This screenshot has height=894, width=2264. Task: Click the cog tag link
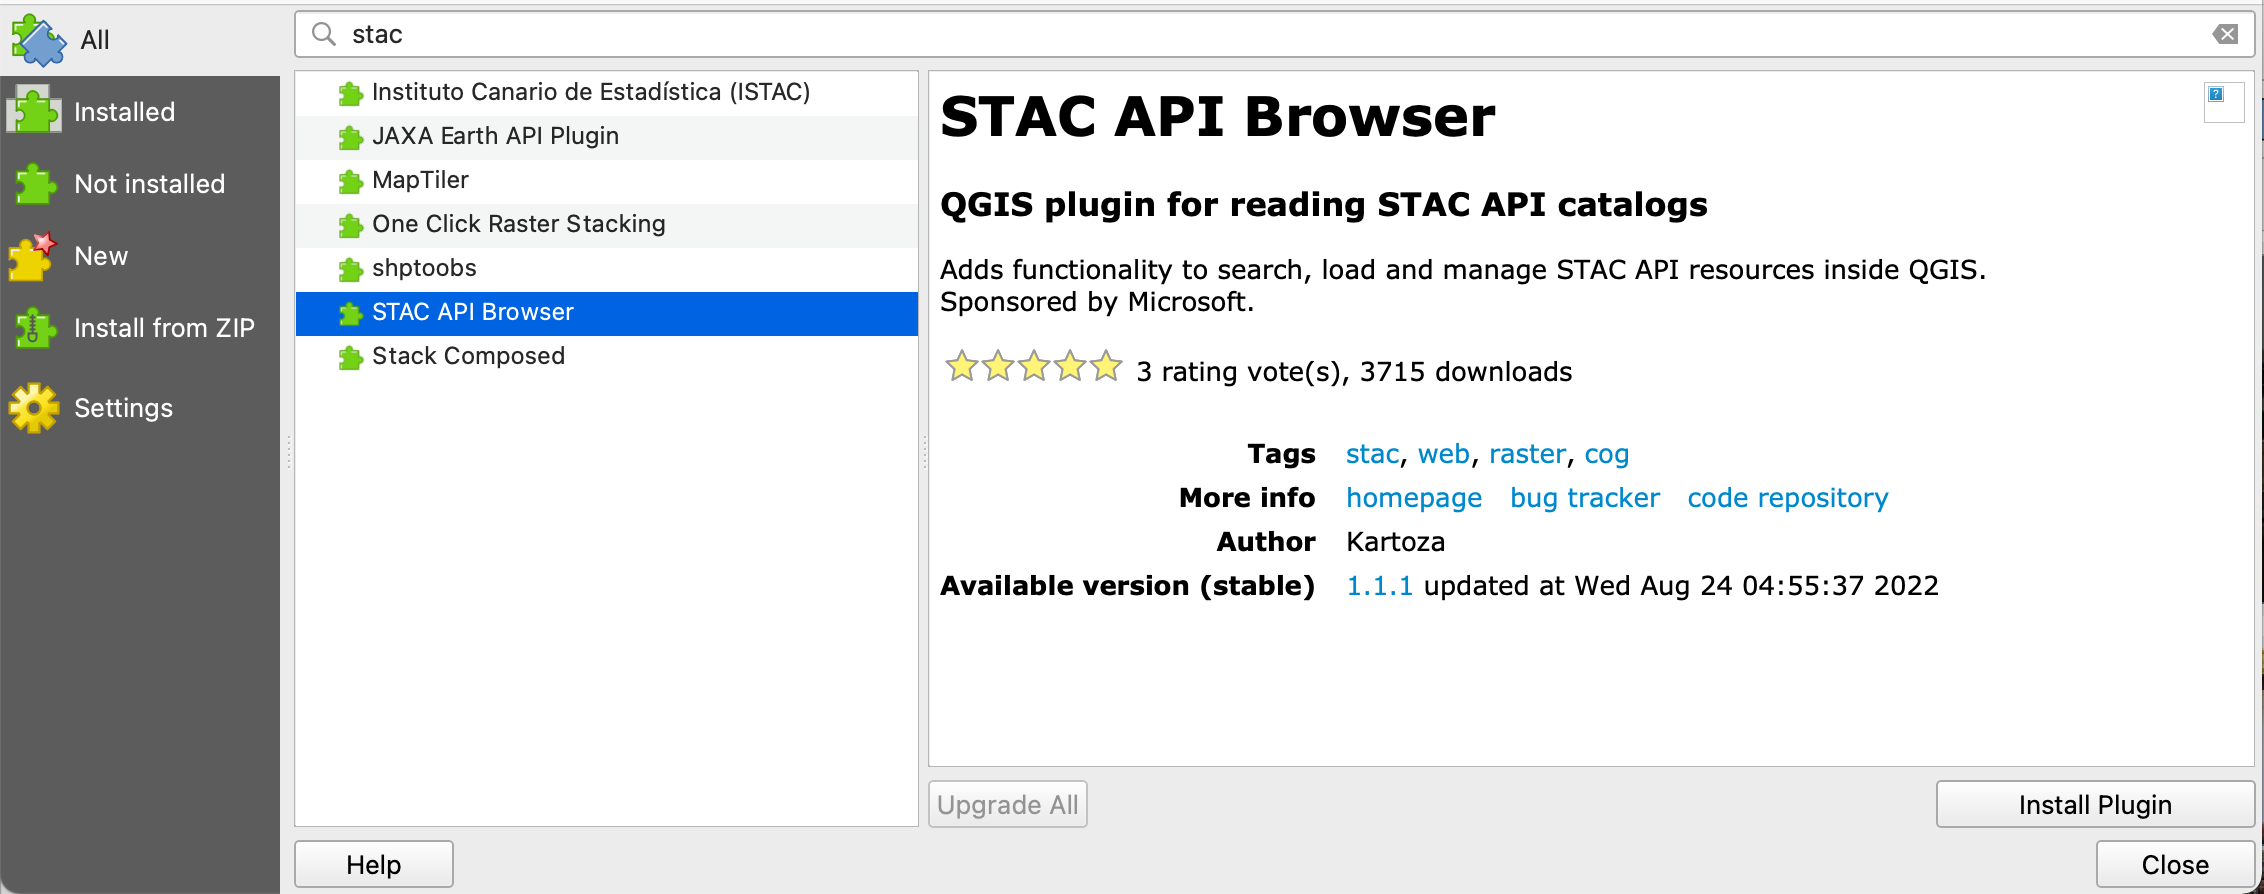tap(1607, 456)
